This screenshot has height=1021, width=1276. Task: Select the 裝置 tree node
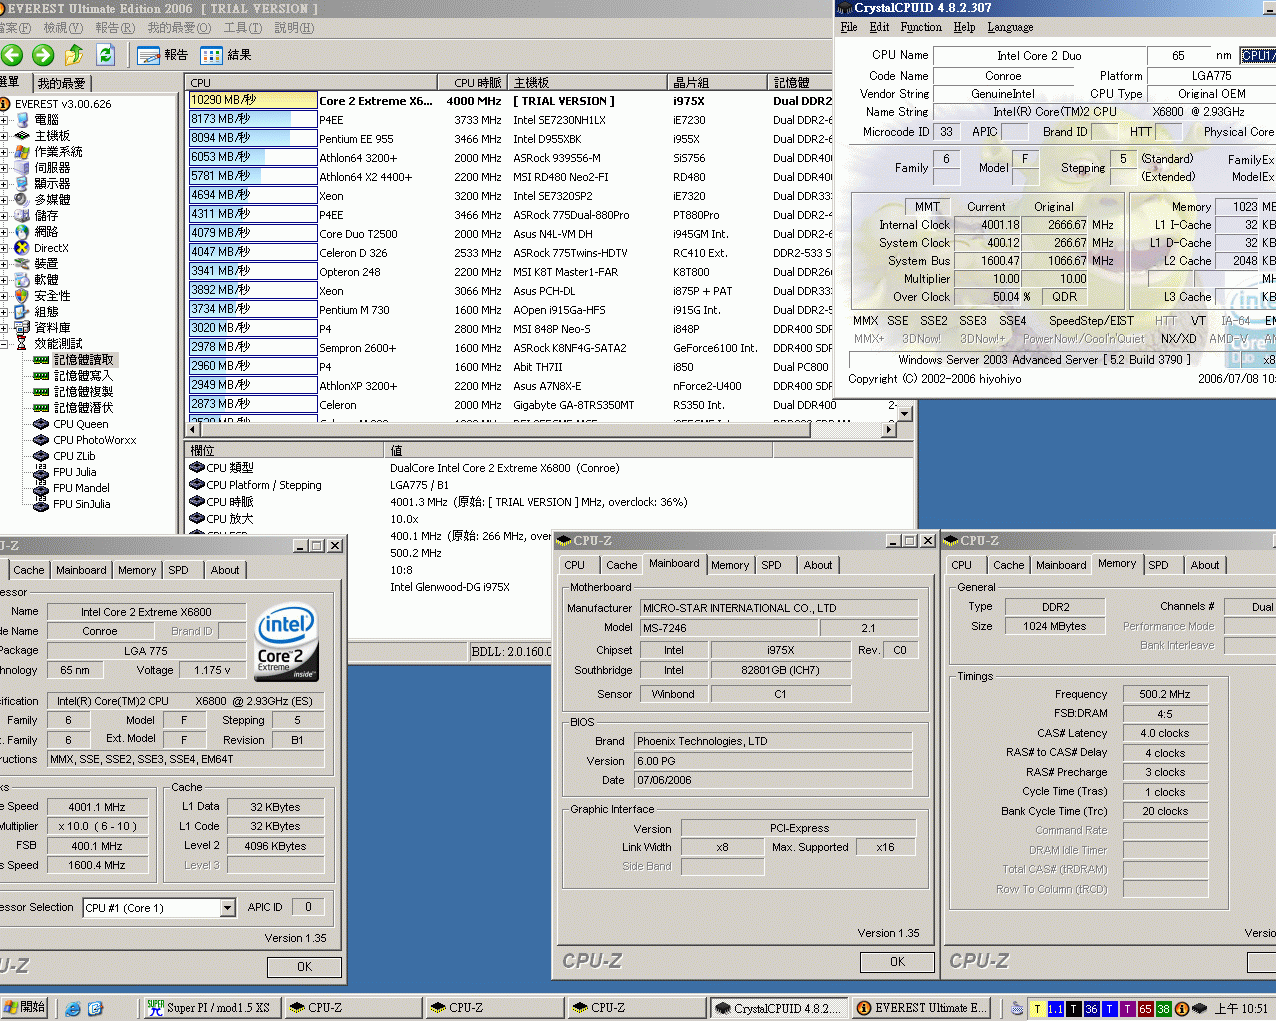pos(47,264)
